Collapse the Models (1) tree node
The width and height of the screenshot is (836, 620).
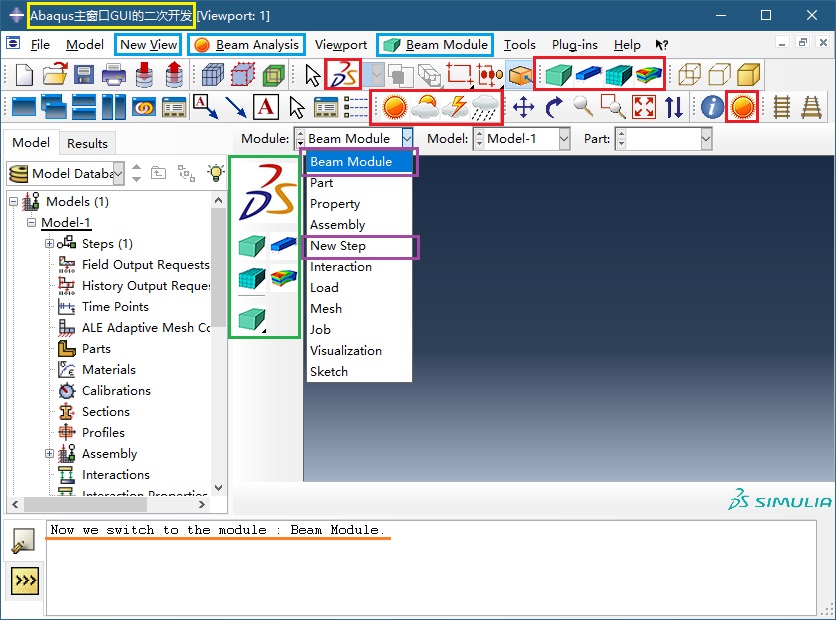click(x=14, y=202)
